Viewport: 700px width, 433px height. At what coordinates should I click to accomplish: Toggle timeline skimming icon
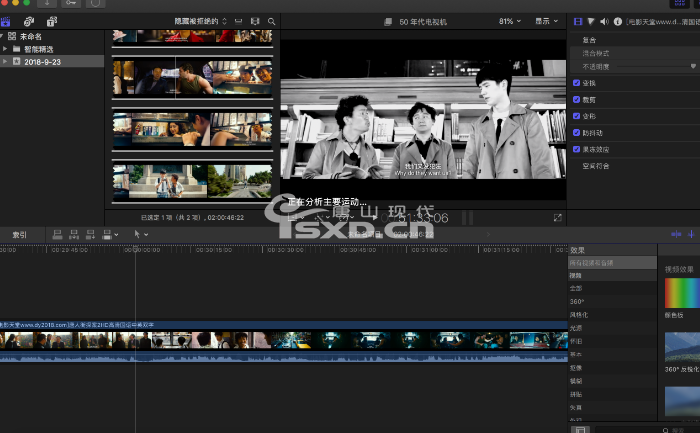click(x=676, y=234)
